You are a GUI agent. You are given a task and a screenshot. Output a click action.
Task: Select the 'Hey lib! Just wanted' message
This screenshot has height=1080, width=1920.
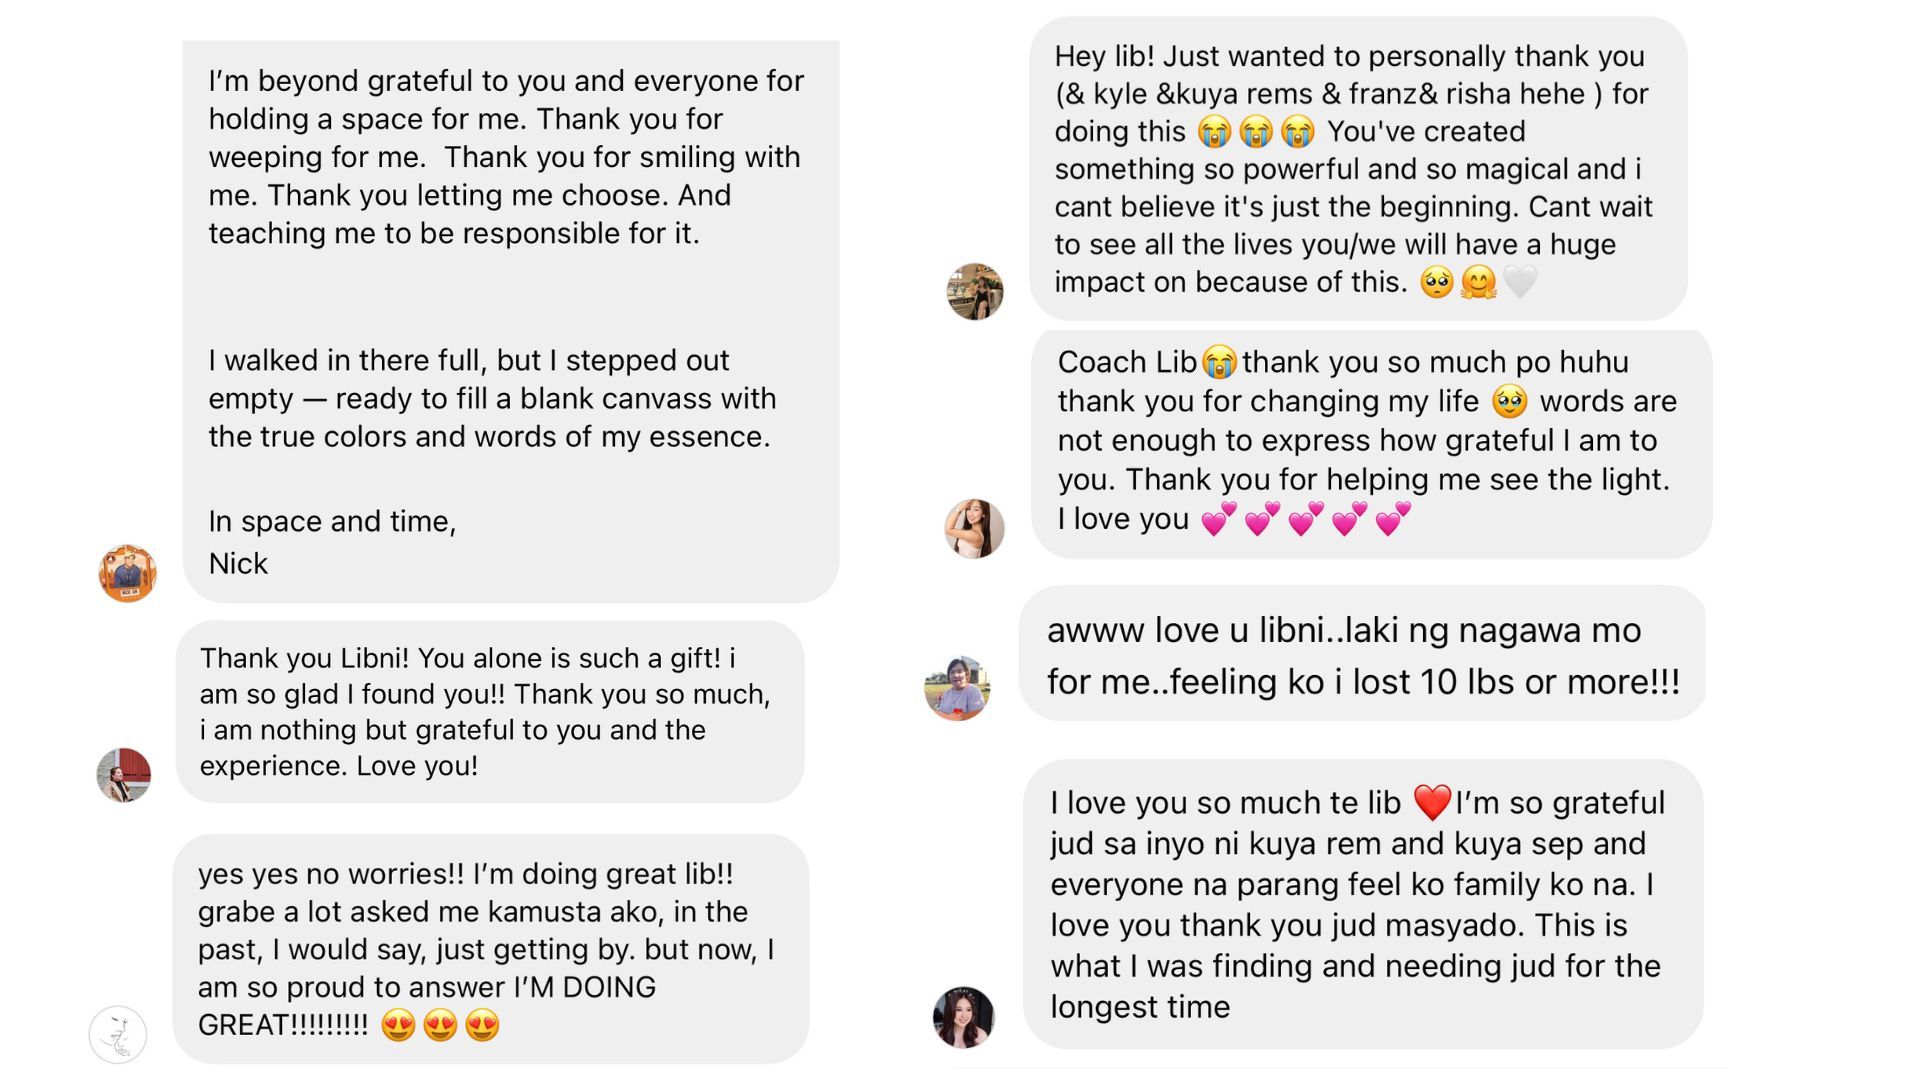pos(1358,169)
